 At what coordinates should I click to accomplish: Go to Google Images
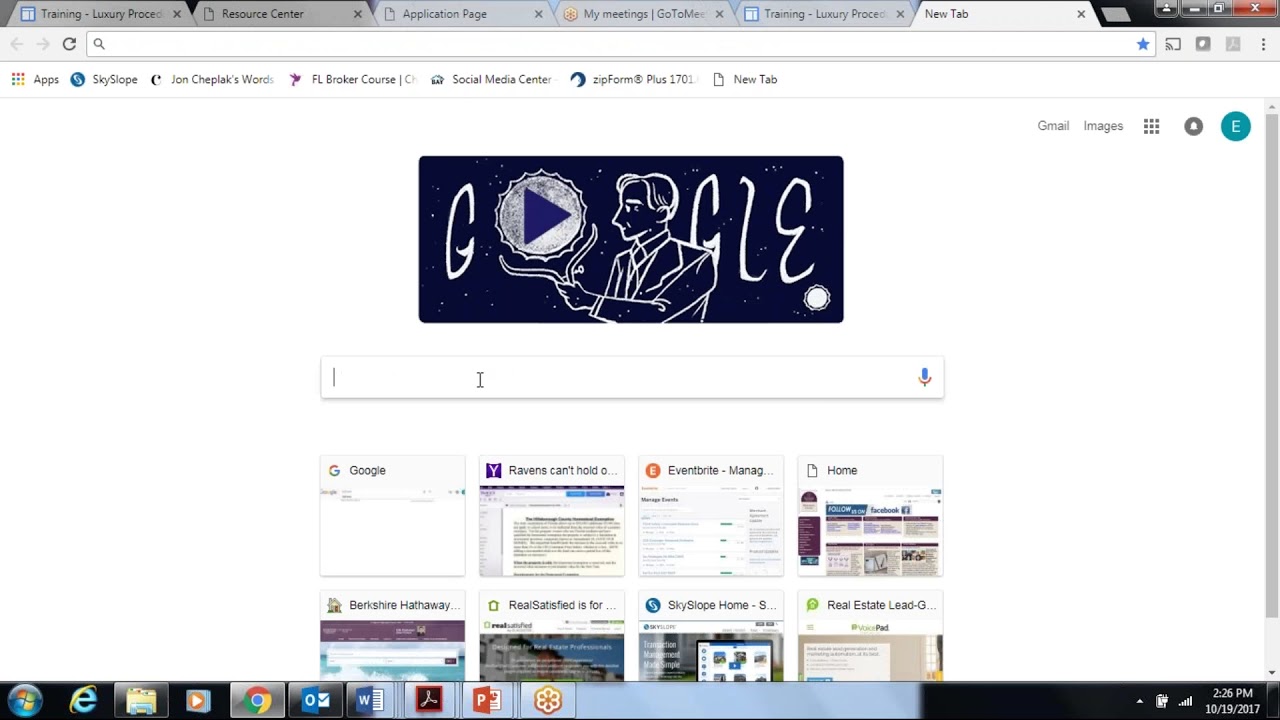point(1103,126)
